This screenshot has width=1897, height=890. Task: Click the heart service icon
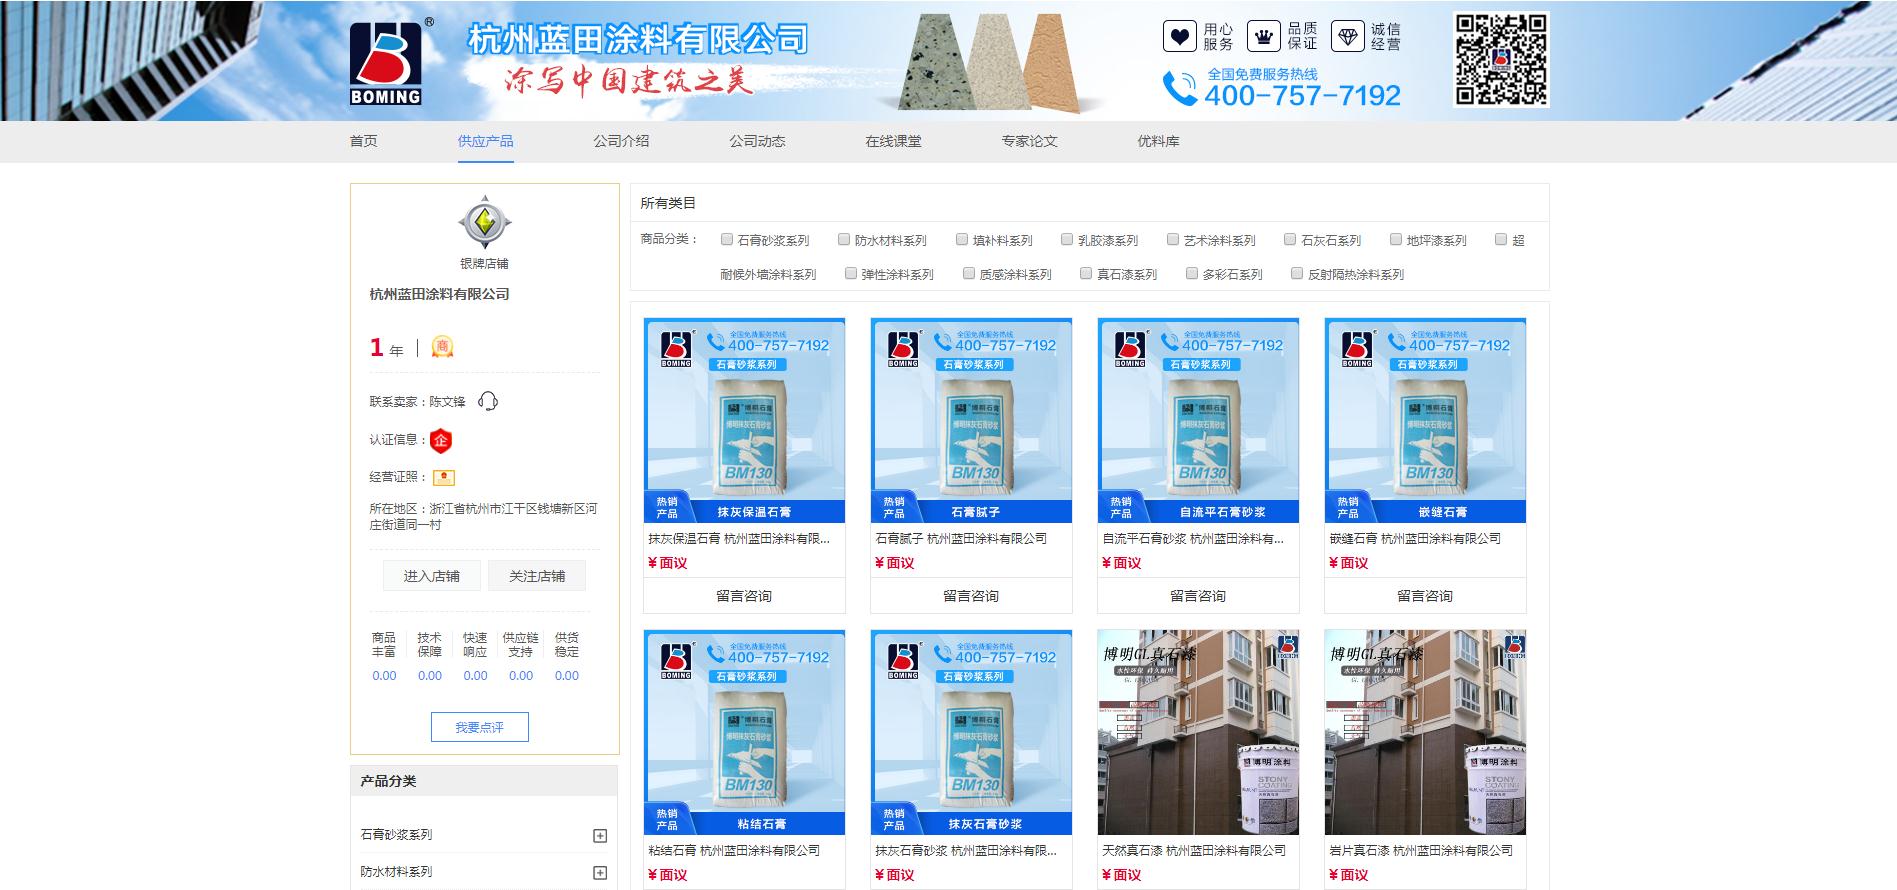(x=1180, y=37)
